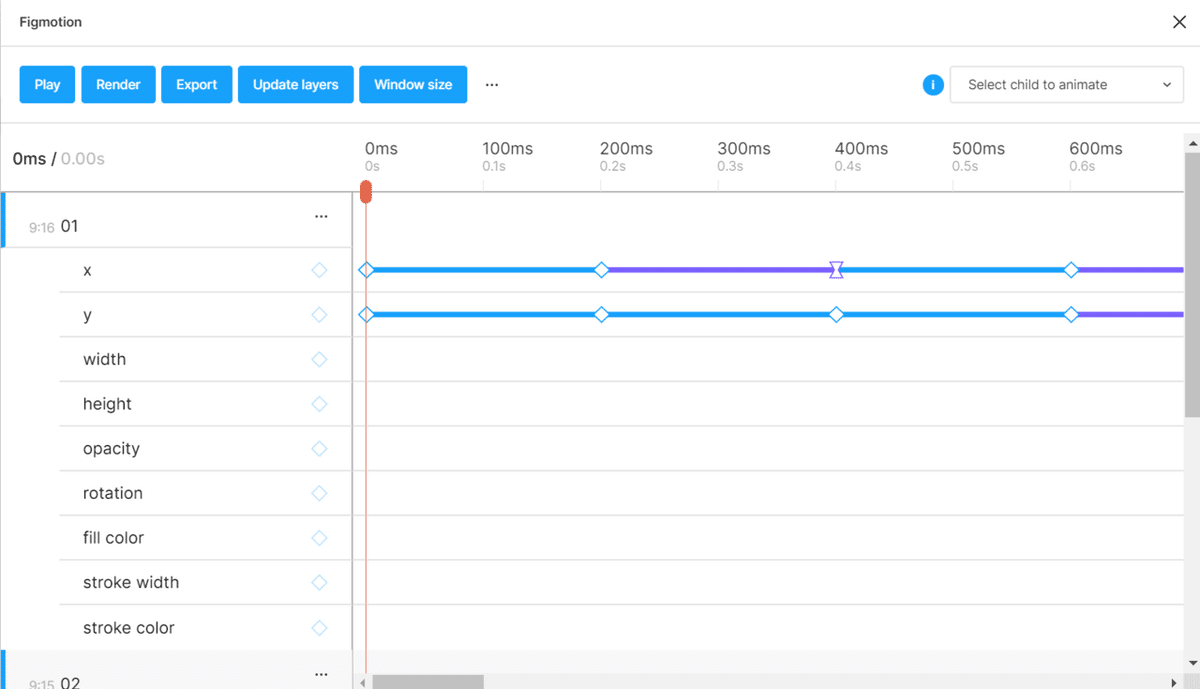The width and height of the screenshot is (1200, 689).
Task: Toggle keyframe diamond for x property
Action: [x=319, y=270]
